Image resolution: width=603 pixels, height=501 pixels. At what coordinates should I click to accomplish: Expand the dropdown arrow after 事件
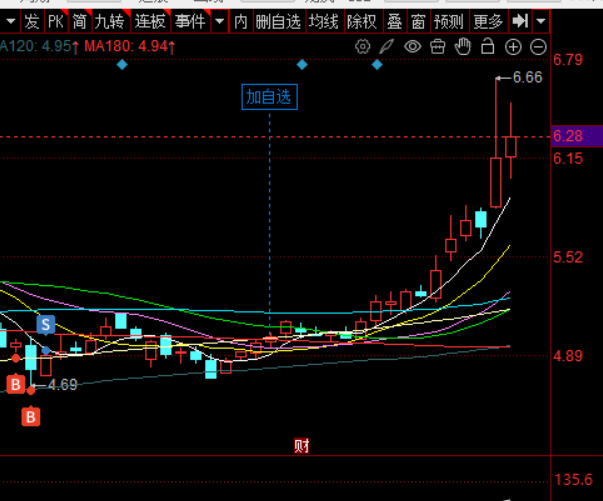(220, 21)
